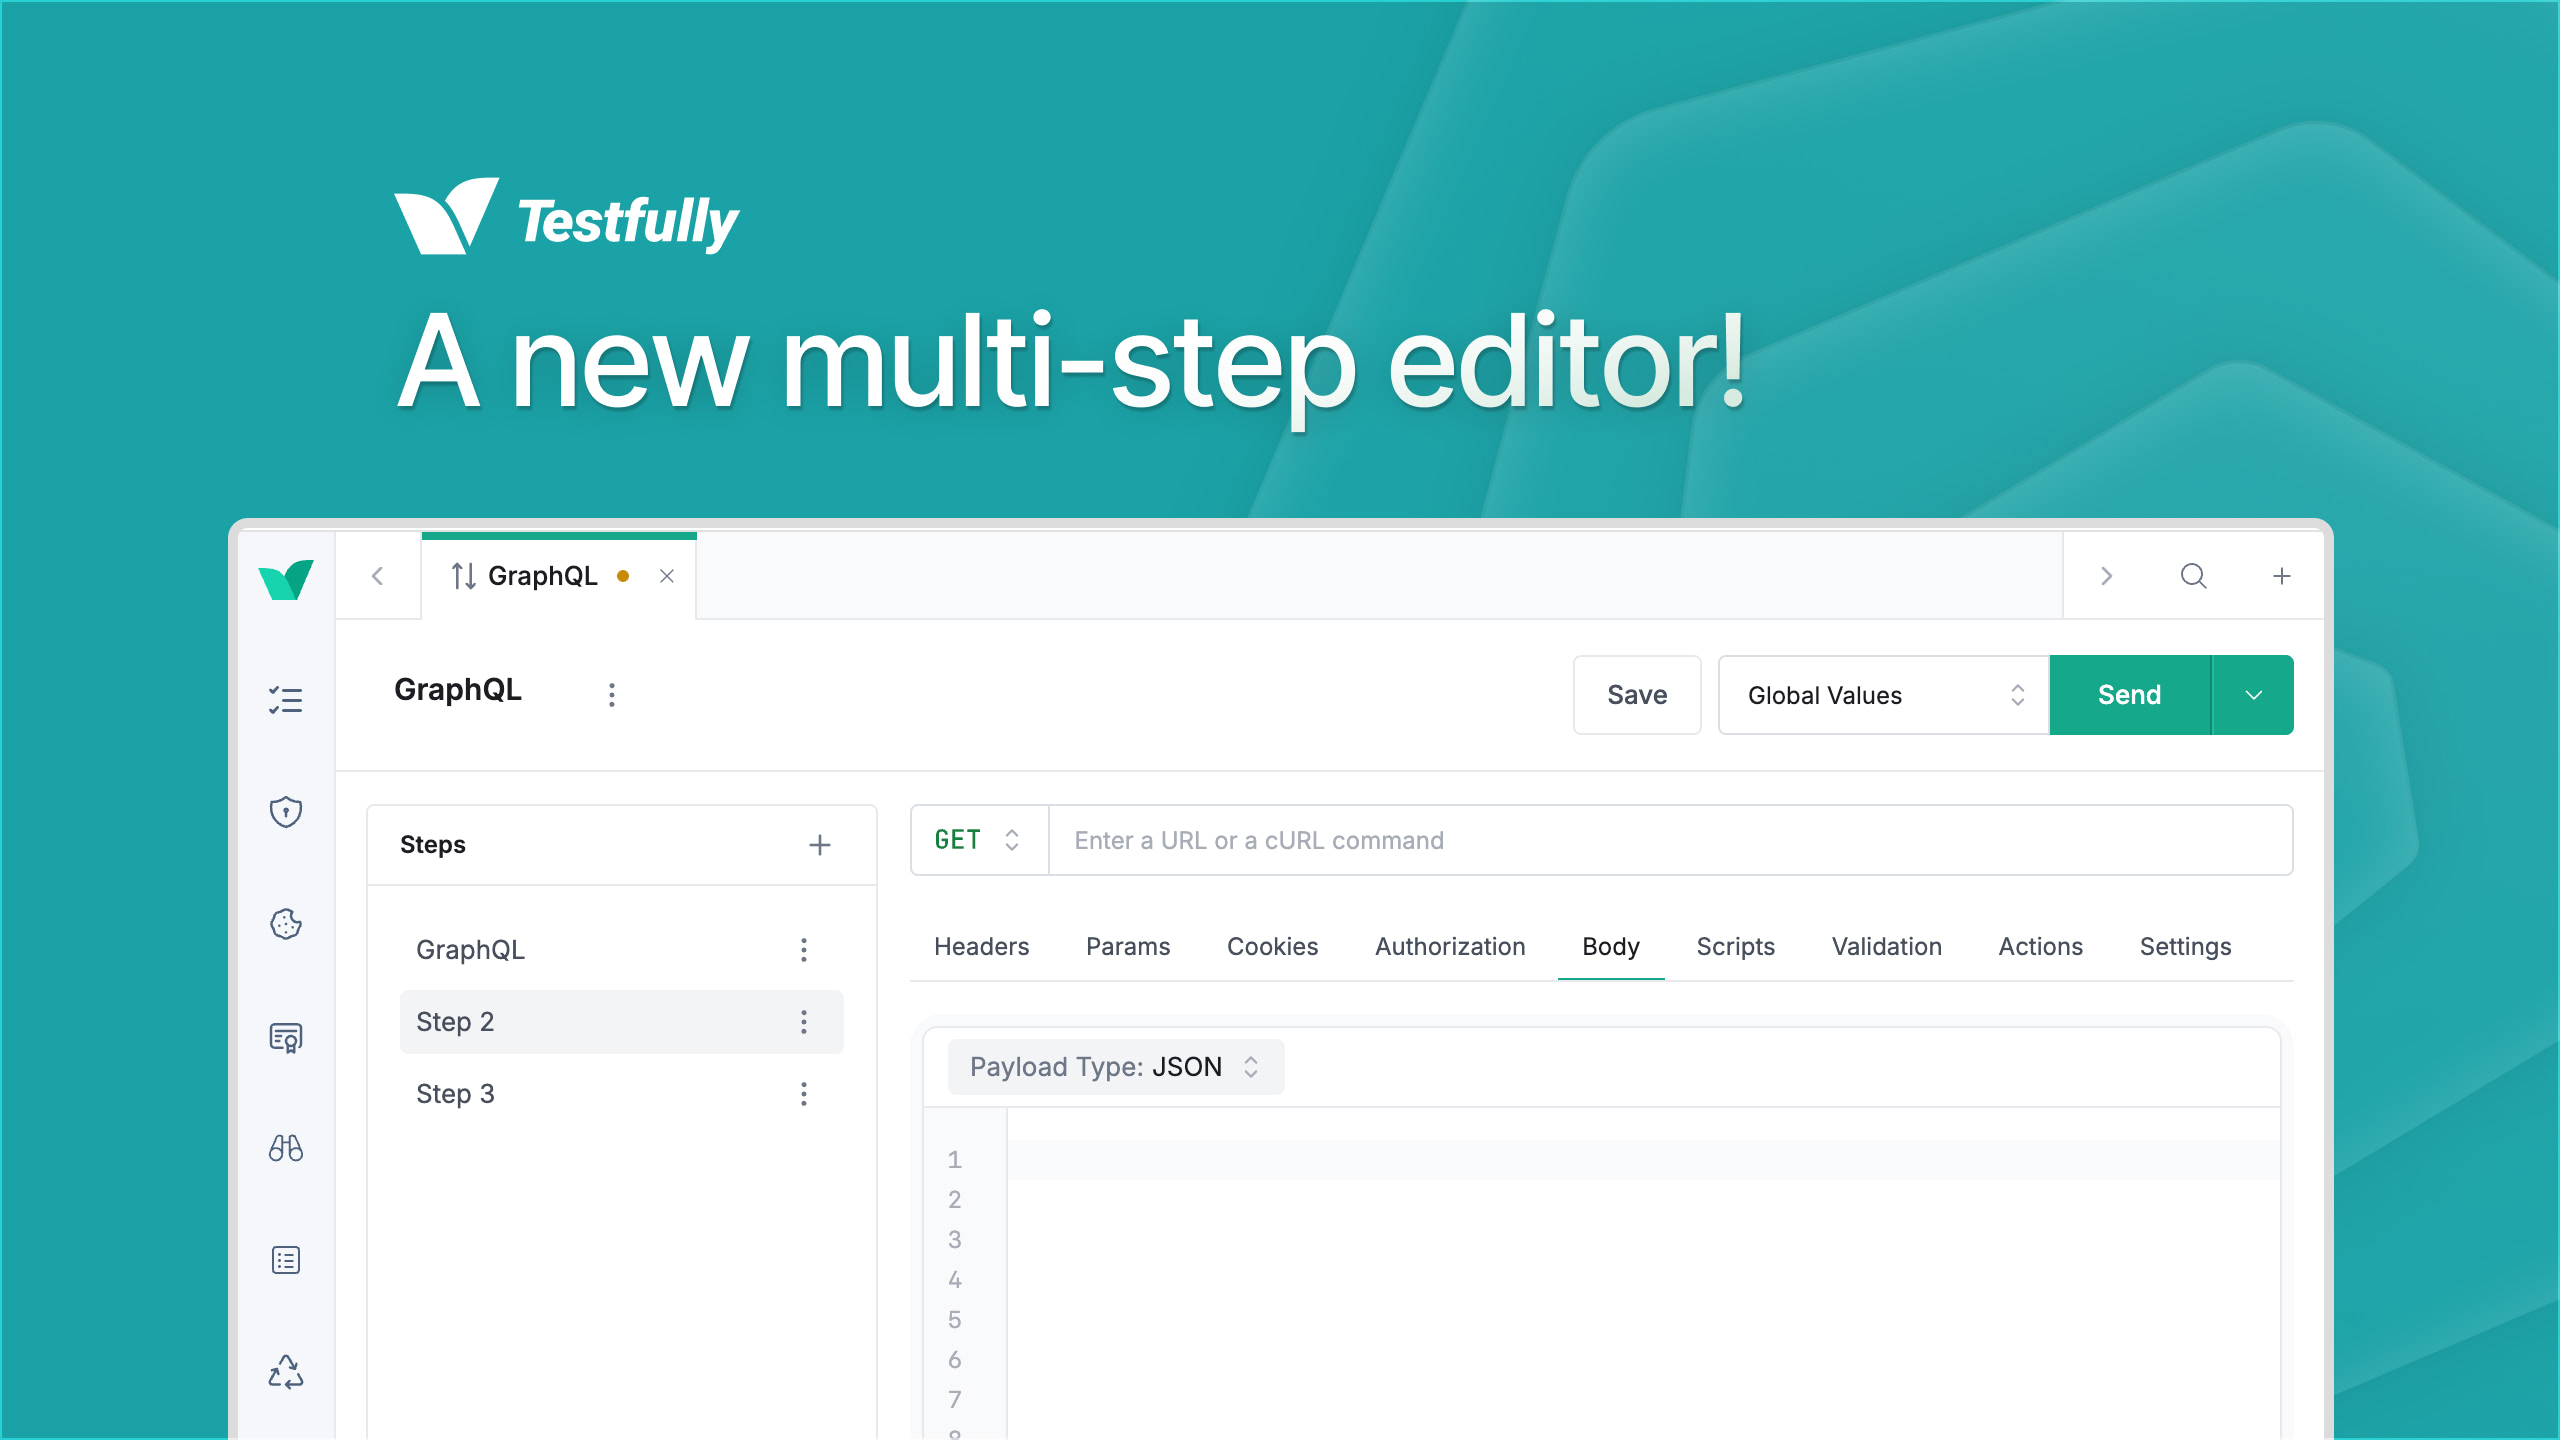The width and height of the screenshot is (2560, 1440).
Task: Go to previous tabs with left chevron
Action: point(377,576)
